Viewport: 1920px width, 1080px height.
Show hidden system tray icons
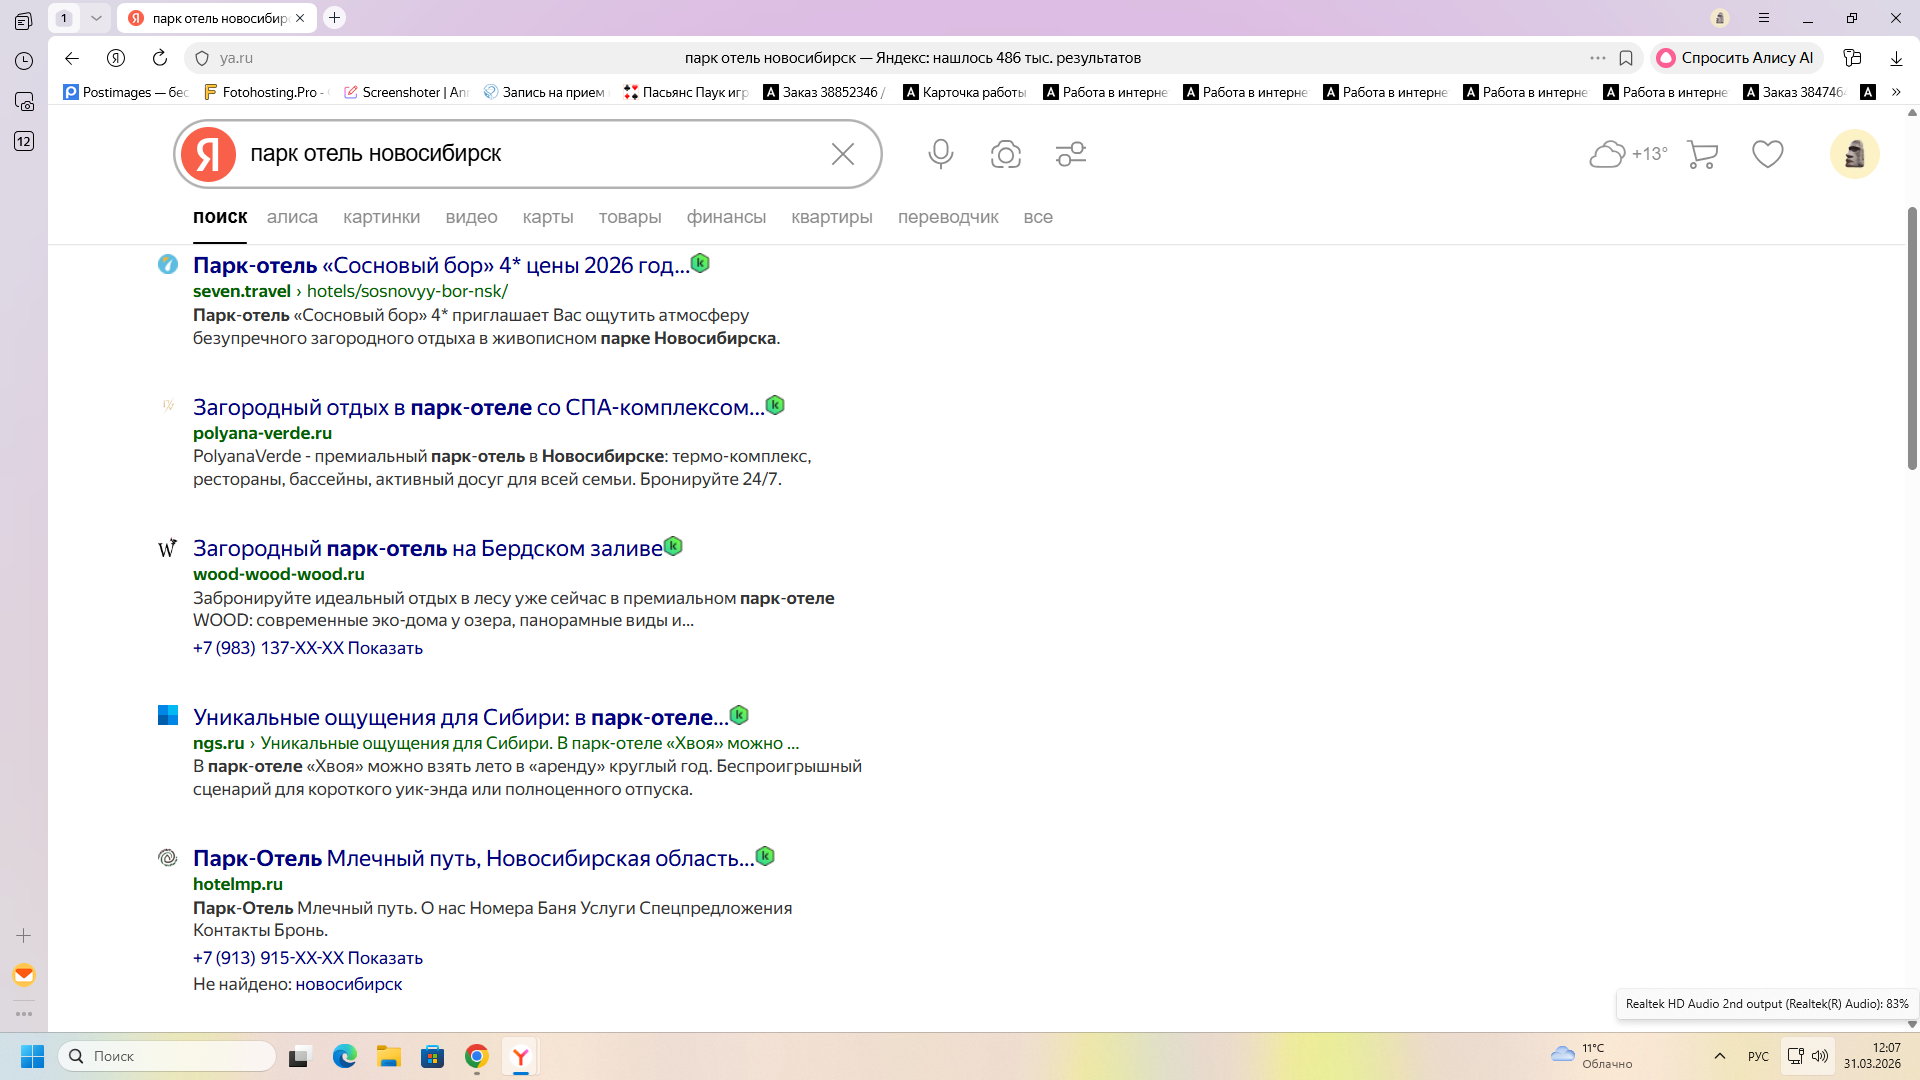tap(1720, 1056)
